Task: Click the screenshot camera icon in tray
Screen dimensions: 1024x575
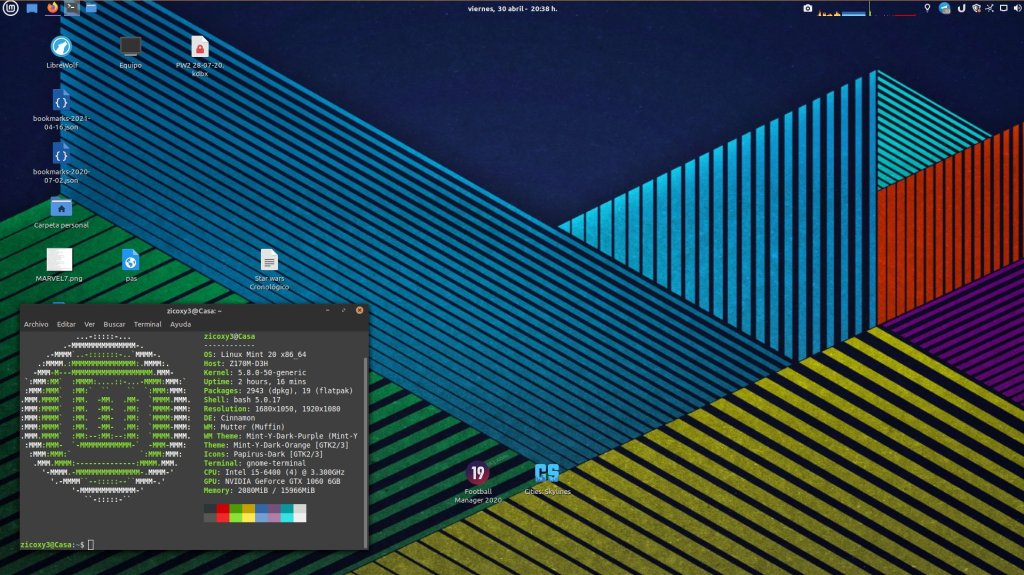Action: 807,9
